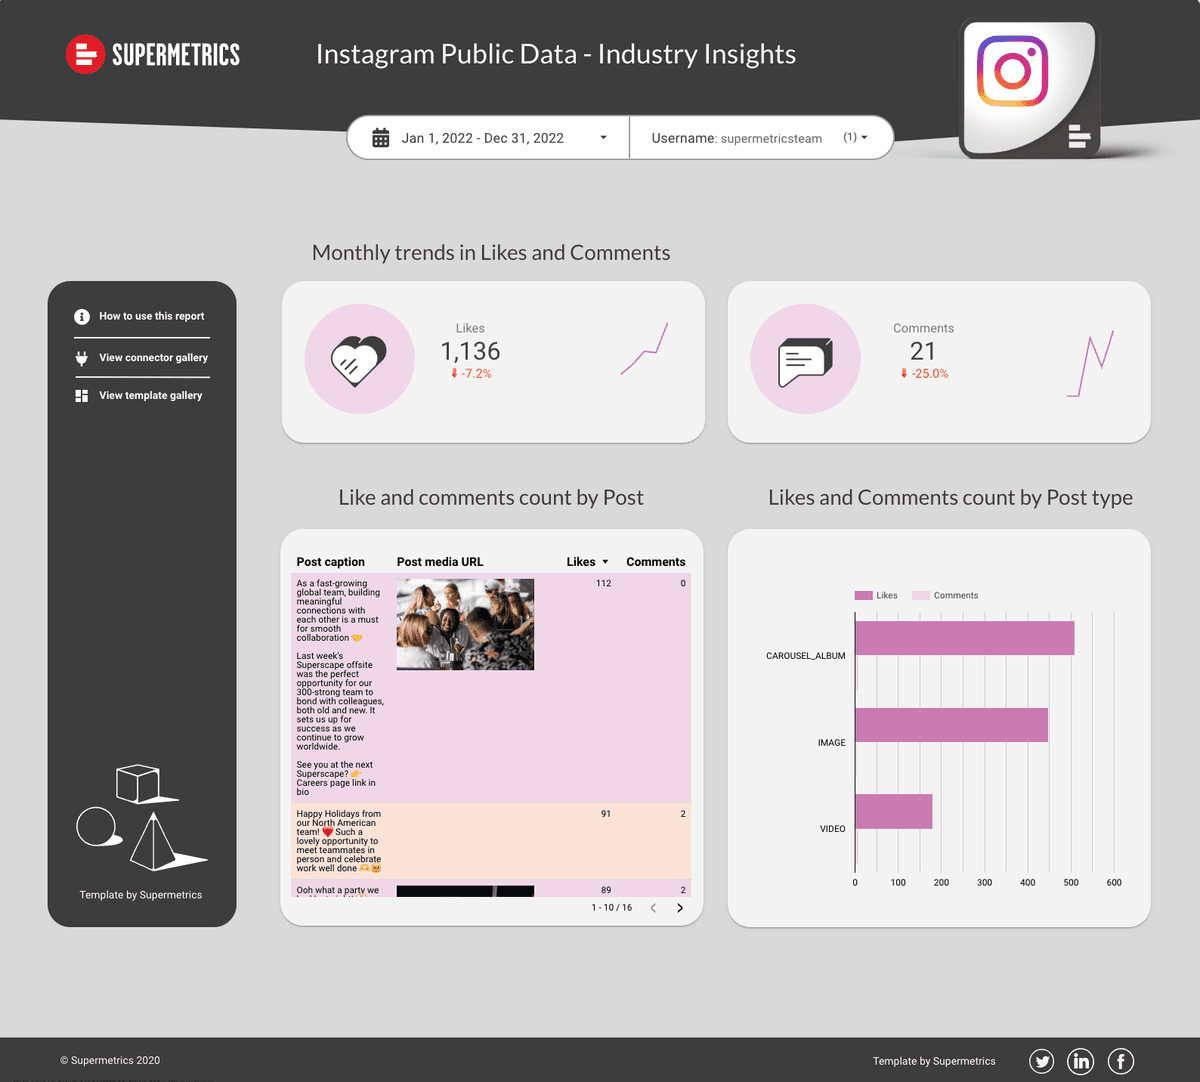This screenshot has height=1082, width=1200.
Task: Expand the Username filter dropdown
Action: point(866,137)
